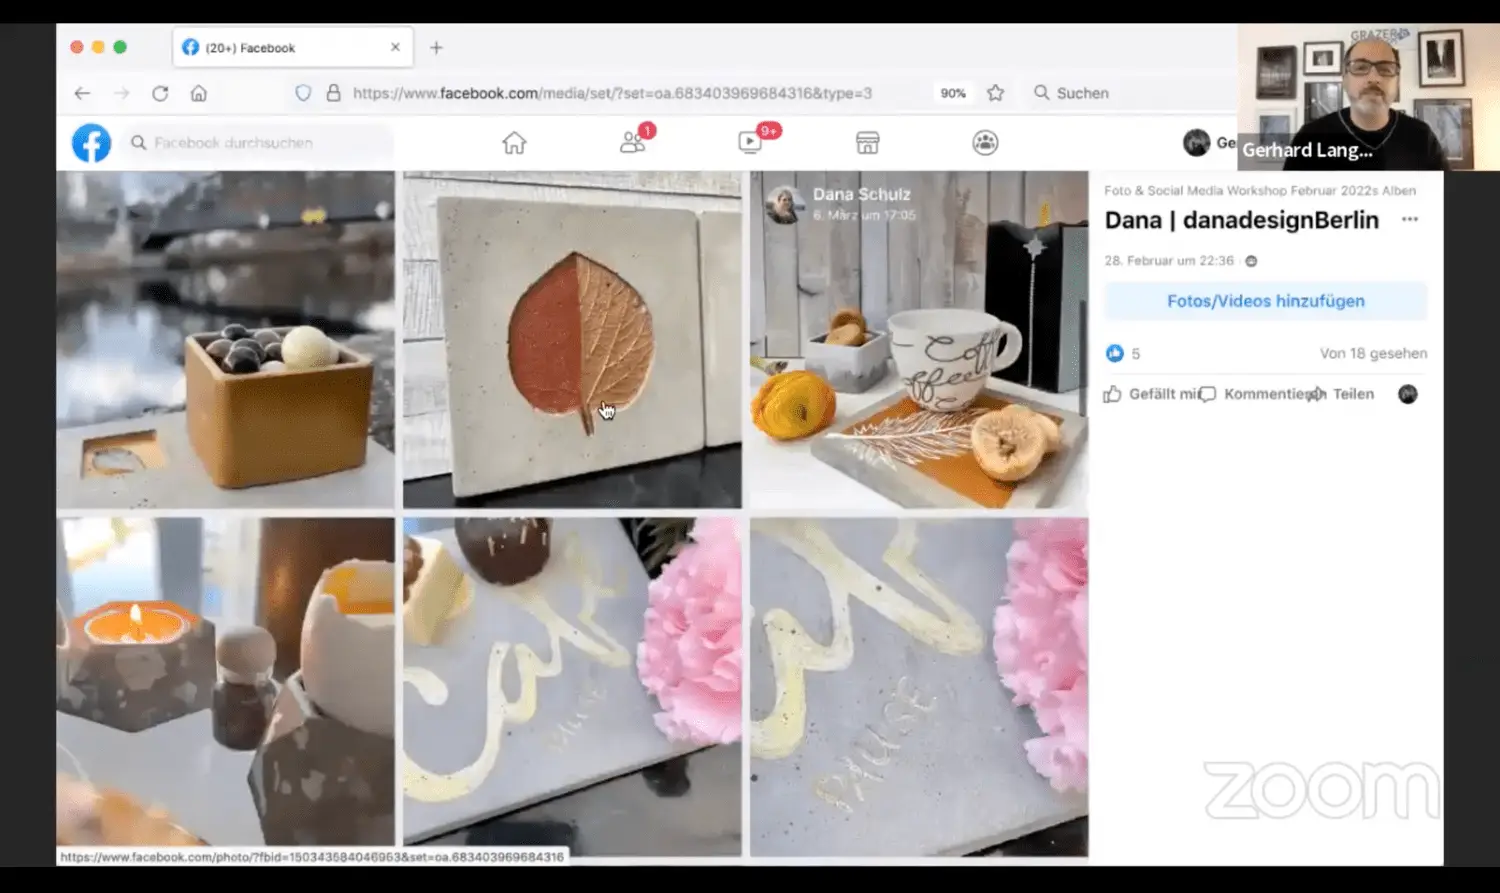Open a new browser tab

point(436,48)
